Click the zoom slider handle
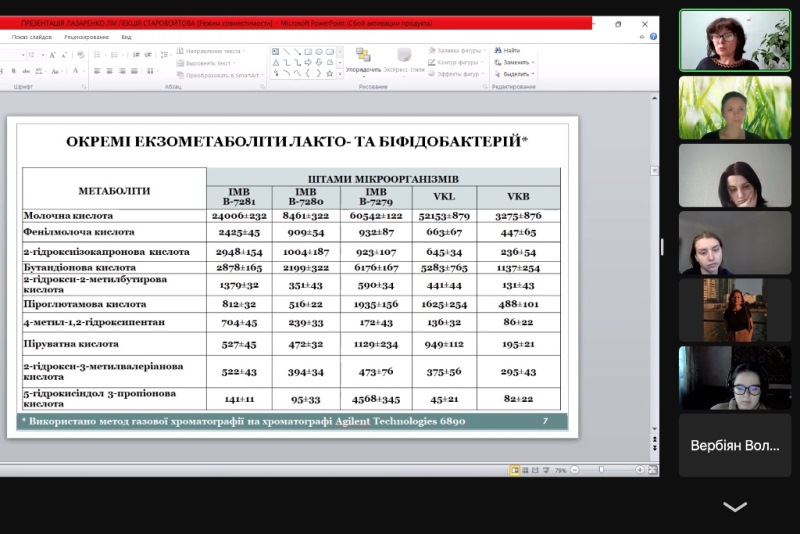This screenshot has height=534, width=800. point(602,470)
